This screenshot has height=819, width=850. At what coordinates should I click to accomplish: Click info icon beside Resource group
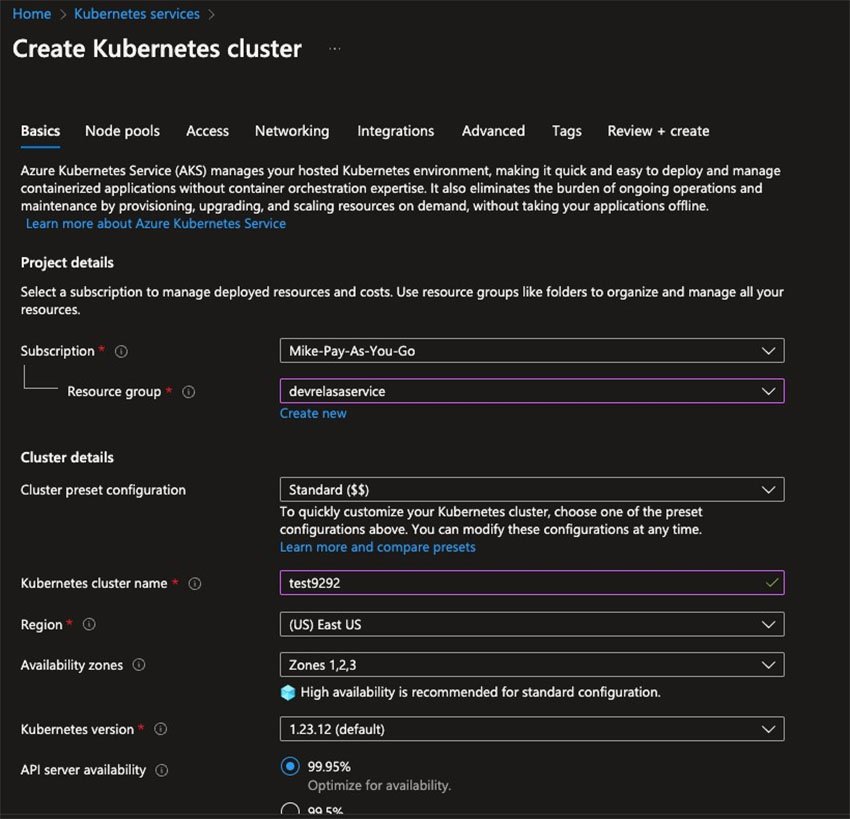[x=188, y=392]
